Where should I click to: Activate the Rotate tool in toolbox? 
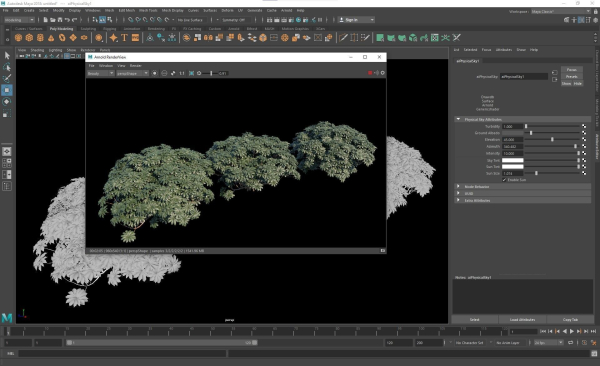point(7,102)
